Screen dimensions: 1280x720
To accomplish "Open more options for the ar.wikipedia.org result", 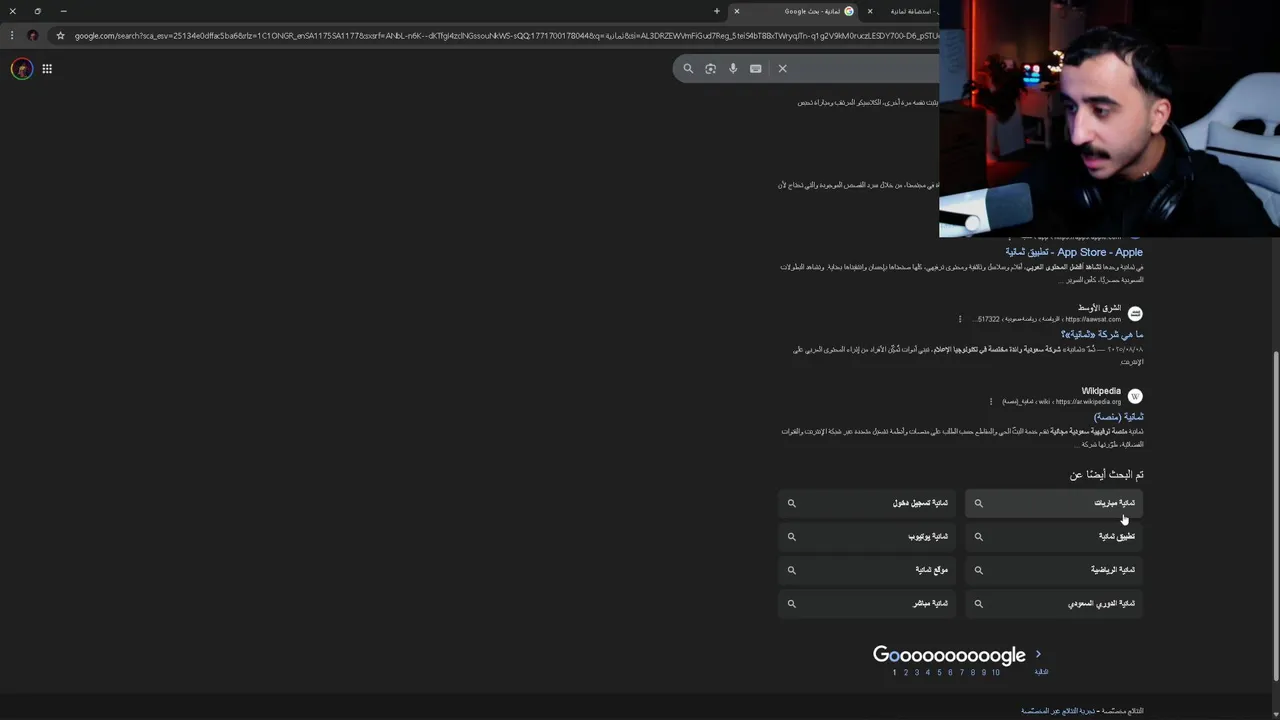I will click(991, 401).
